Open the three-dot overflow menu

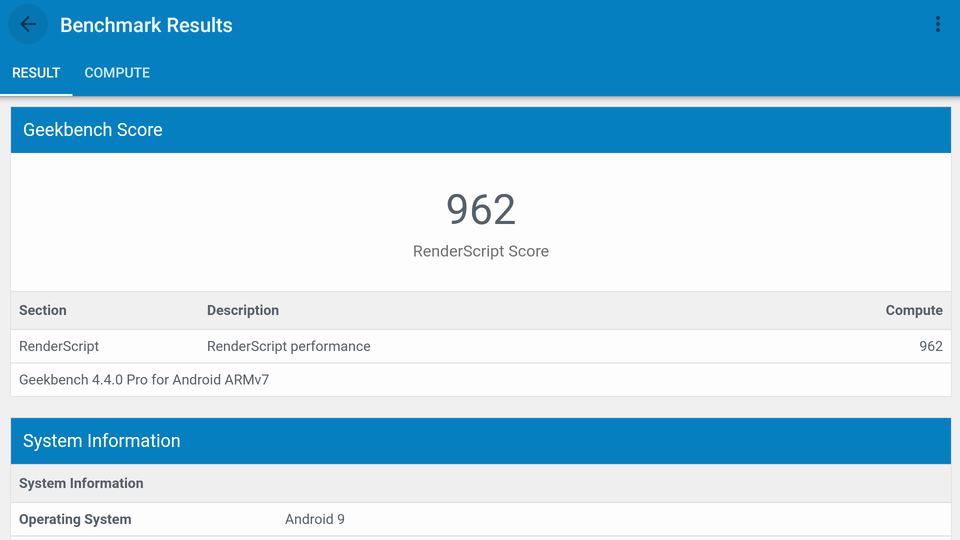click(x=937, y=24)
